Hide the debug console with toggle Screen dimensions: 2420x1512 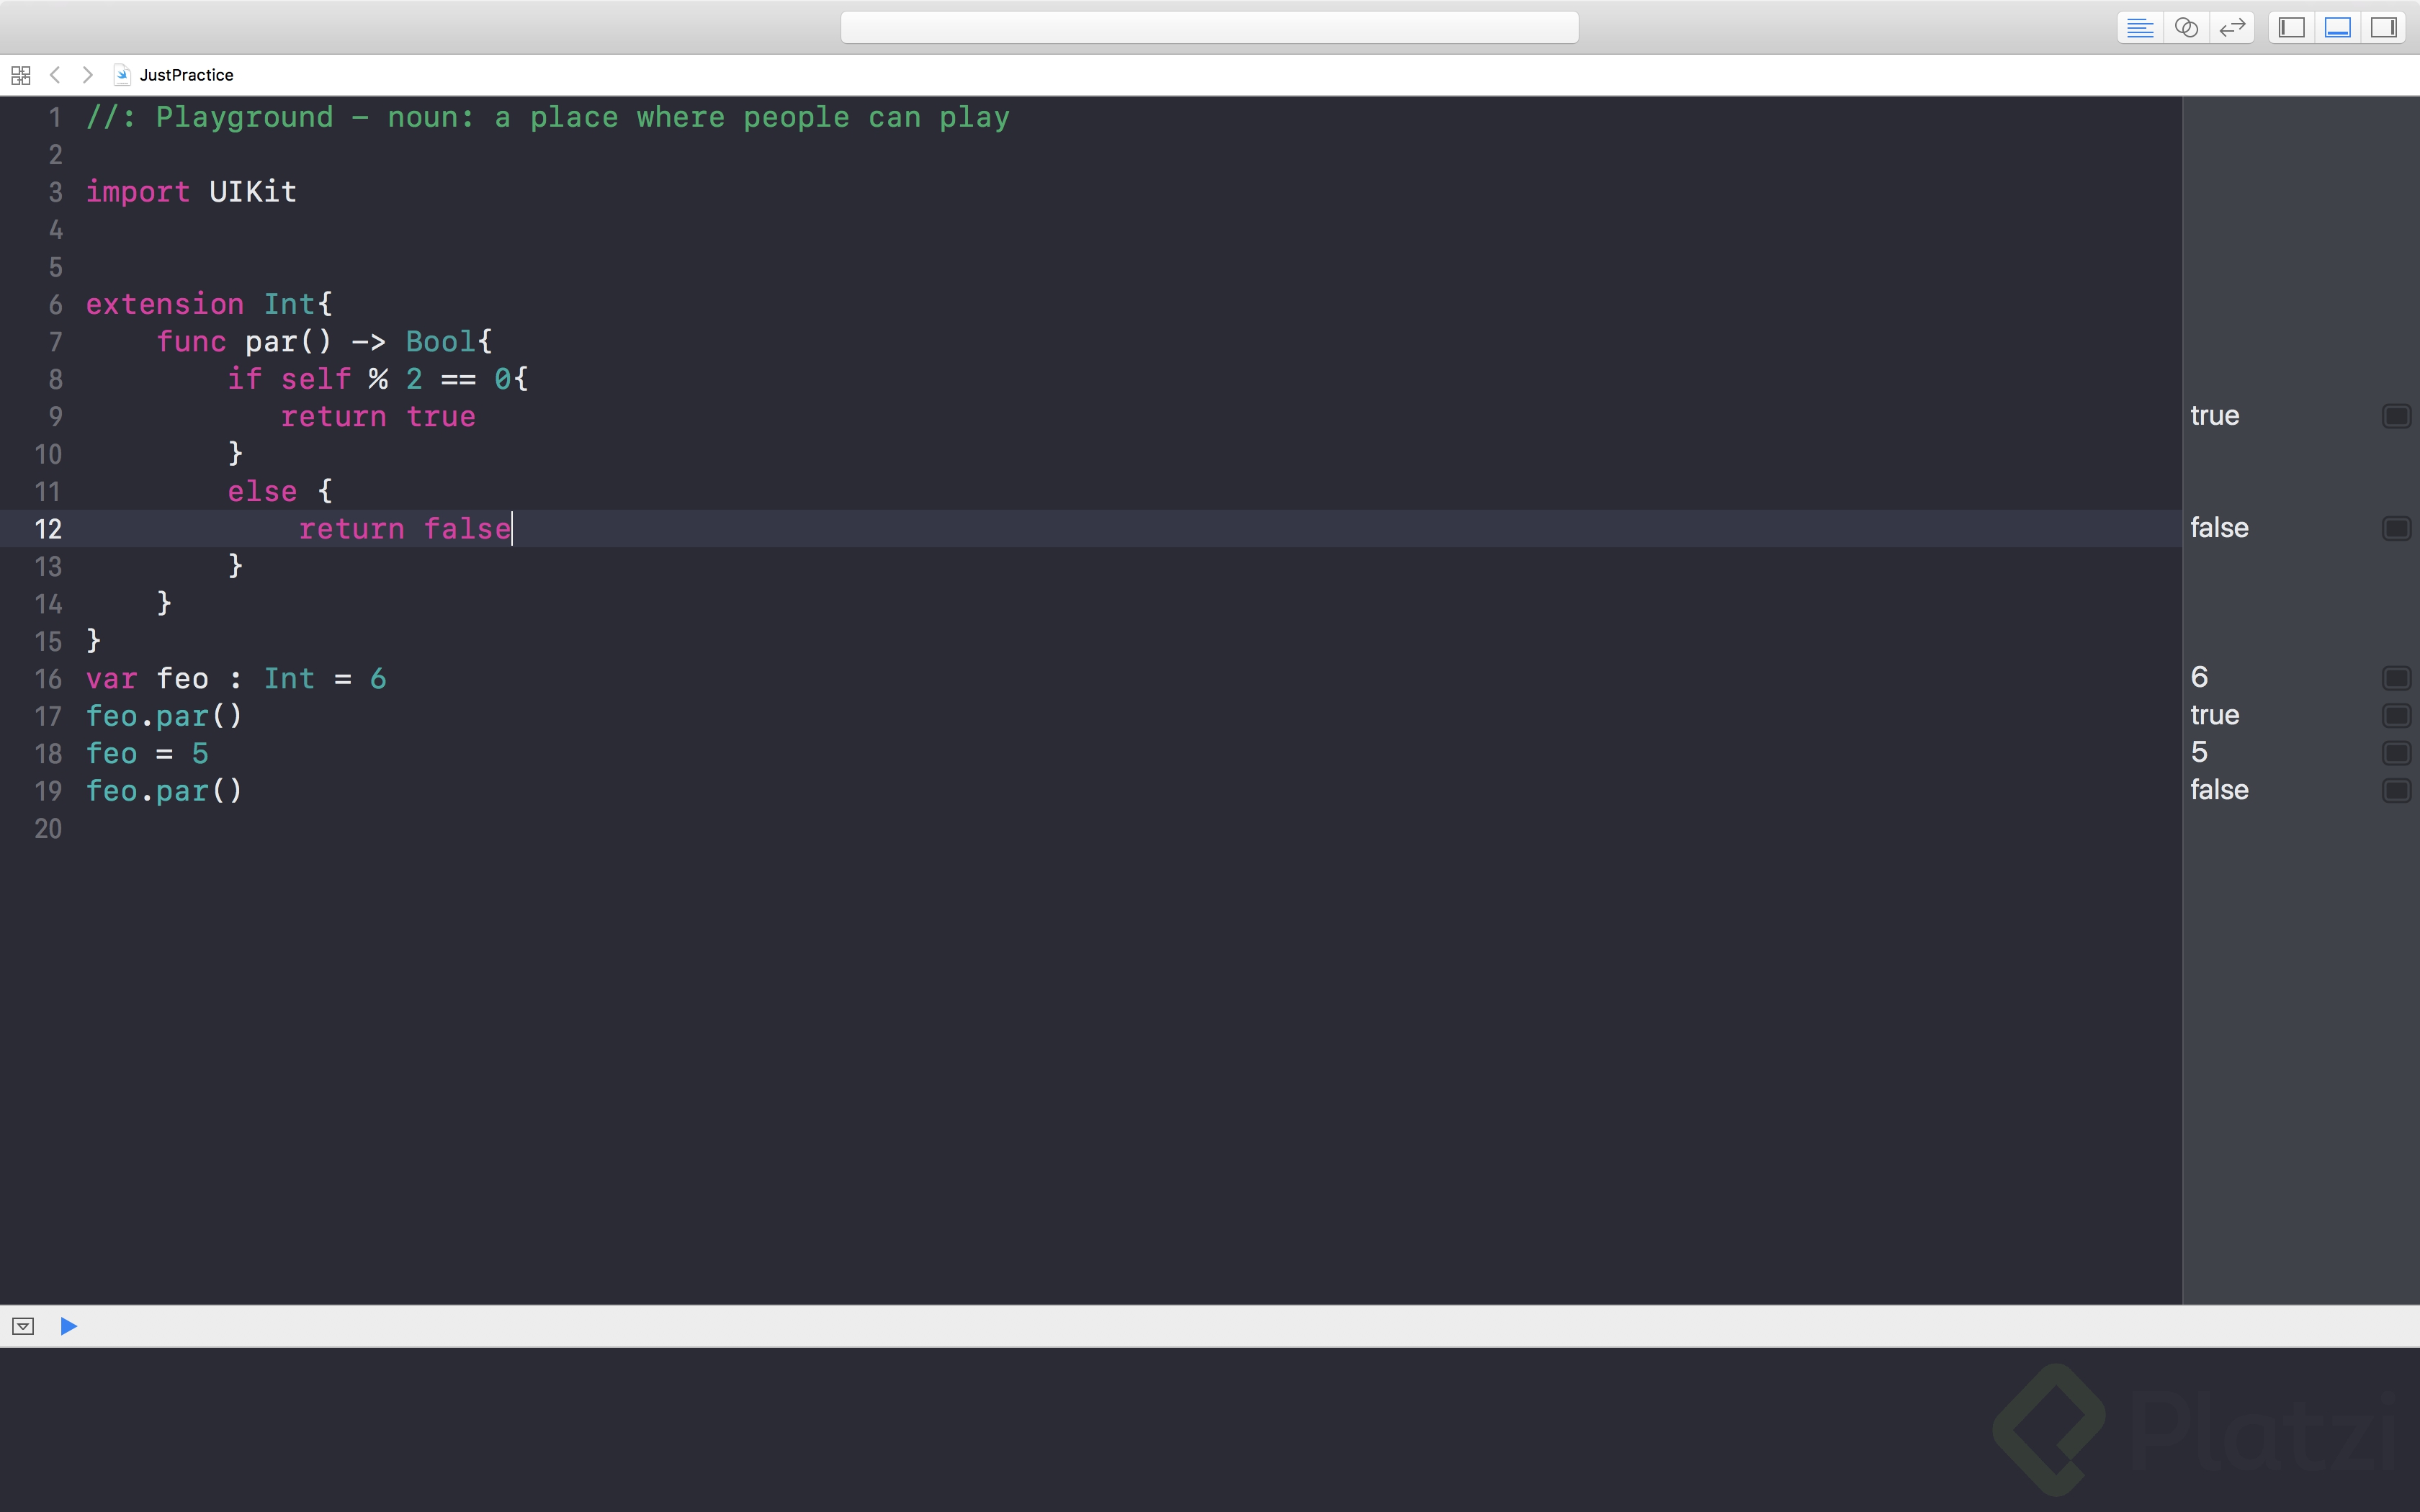[x=23, y=1326]
